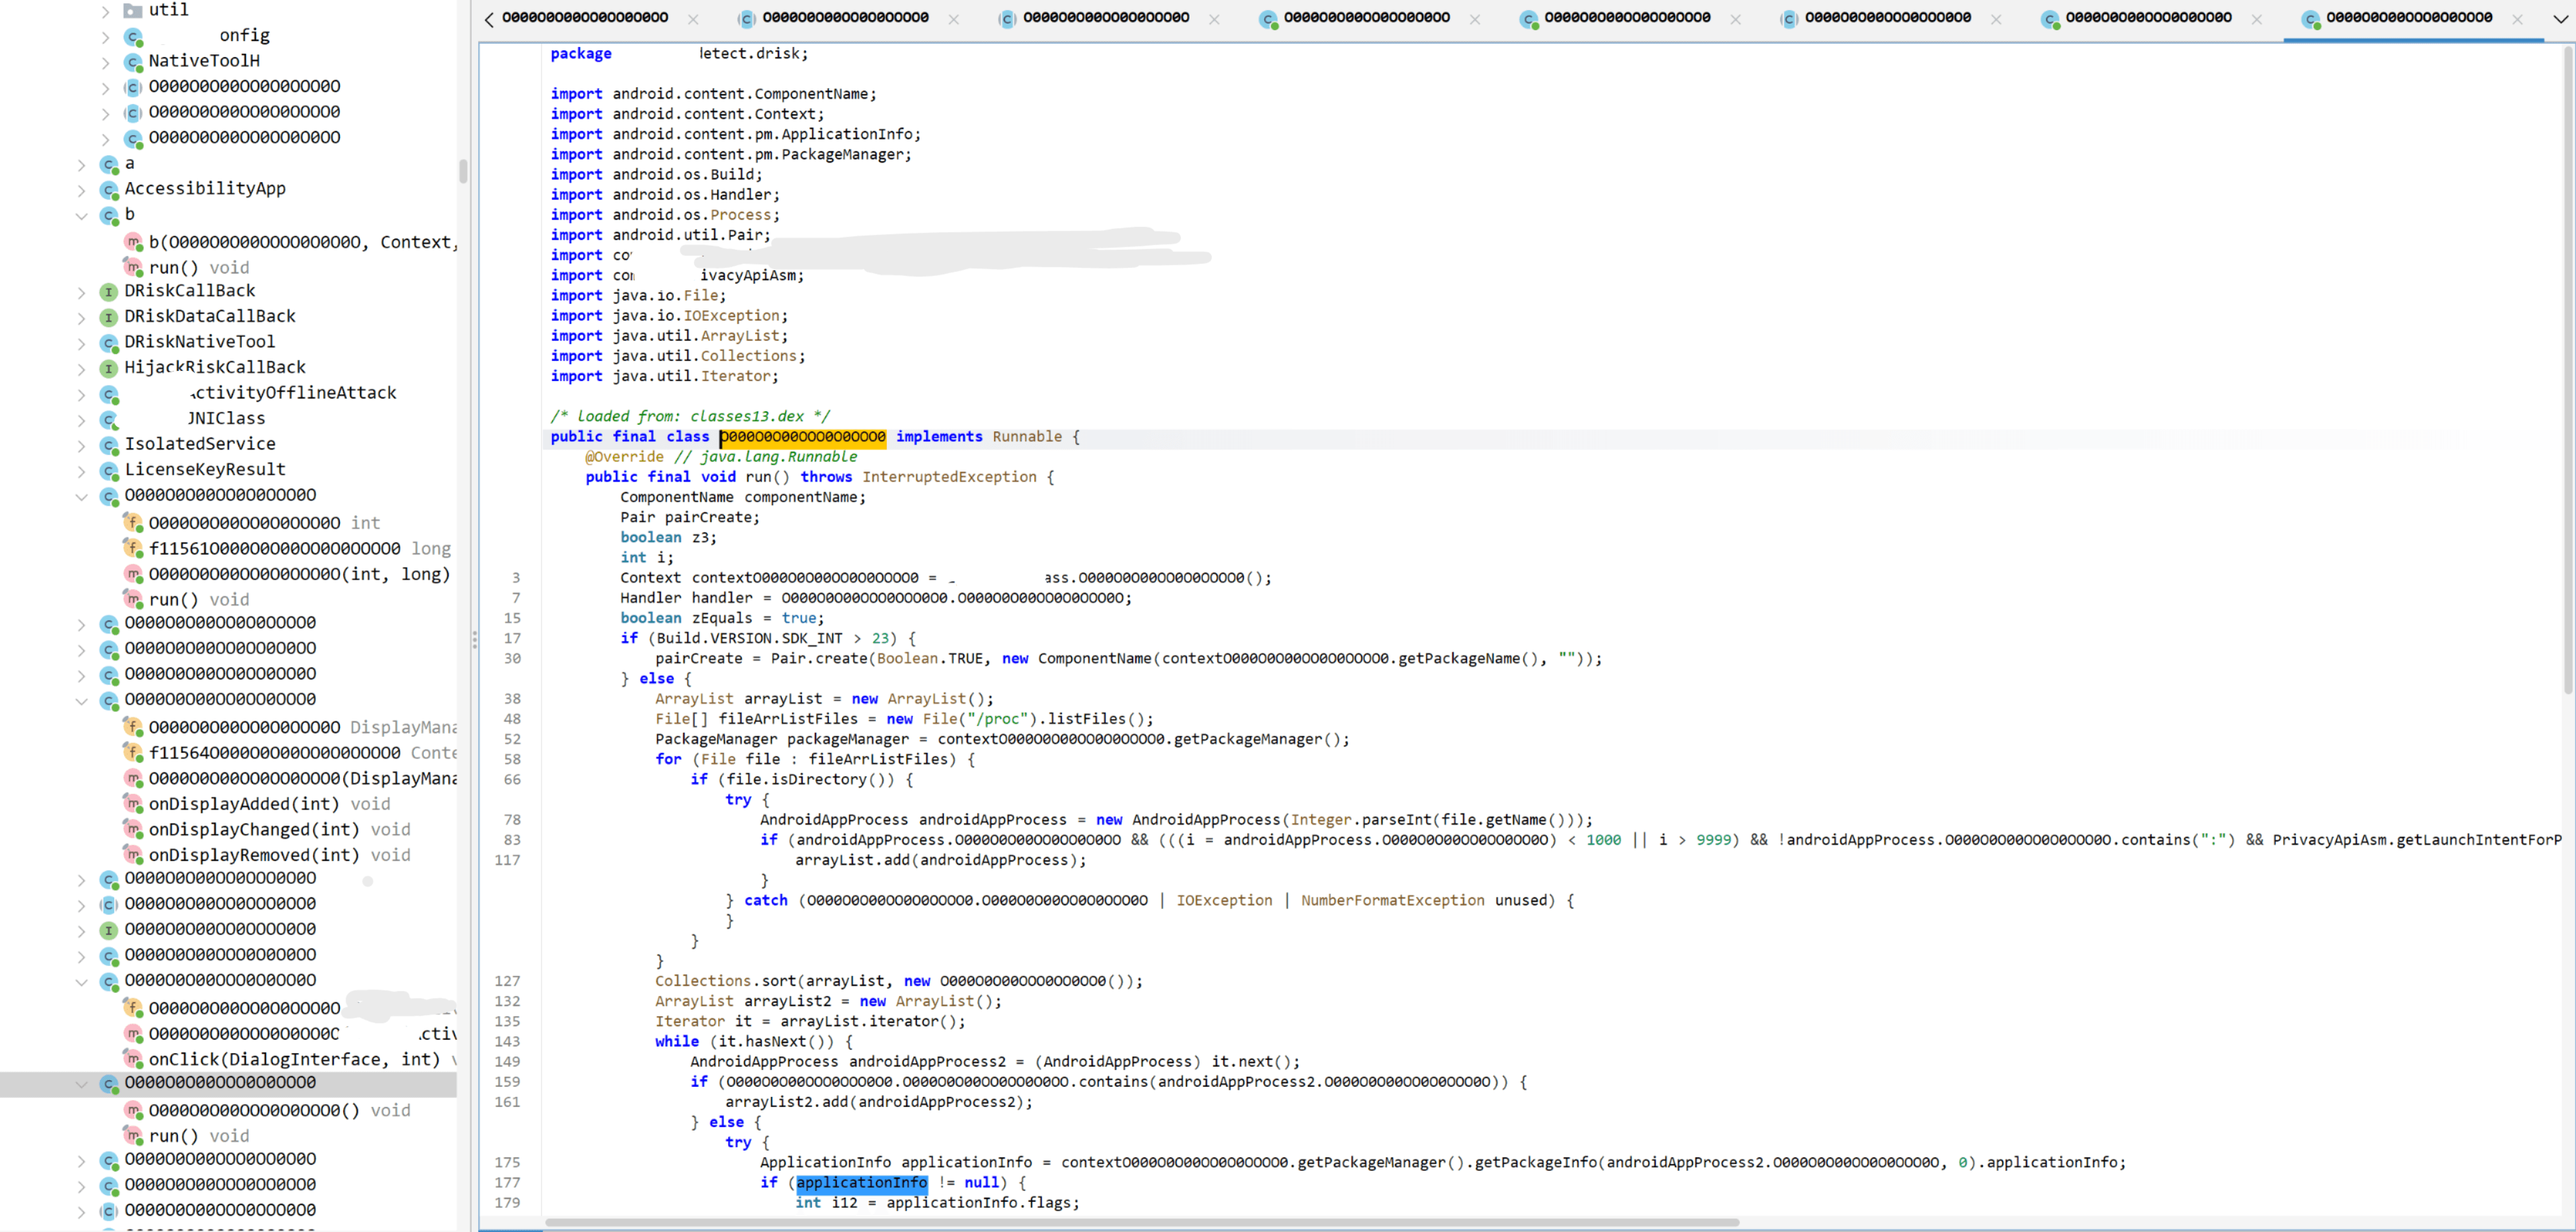
Task: Click the onDisplayAdded(int) method icon
Action: 132,804
